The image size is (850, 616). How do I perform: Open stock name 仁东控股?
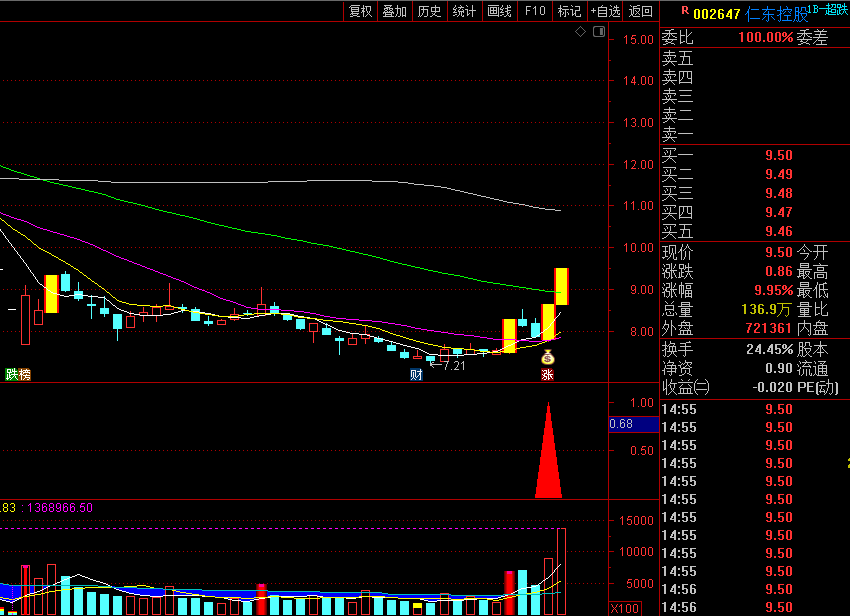pyautogui.click(x=776, y=15)
